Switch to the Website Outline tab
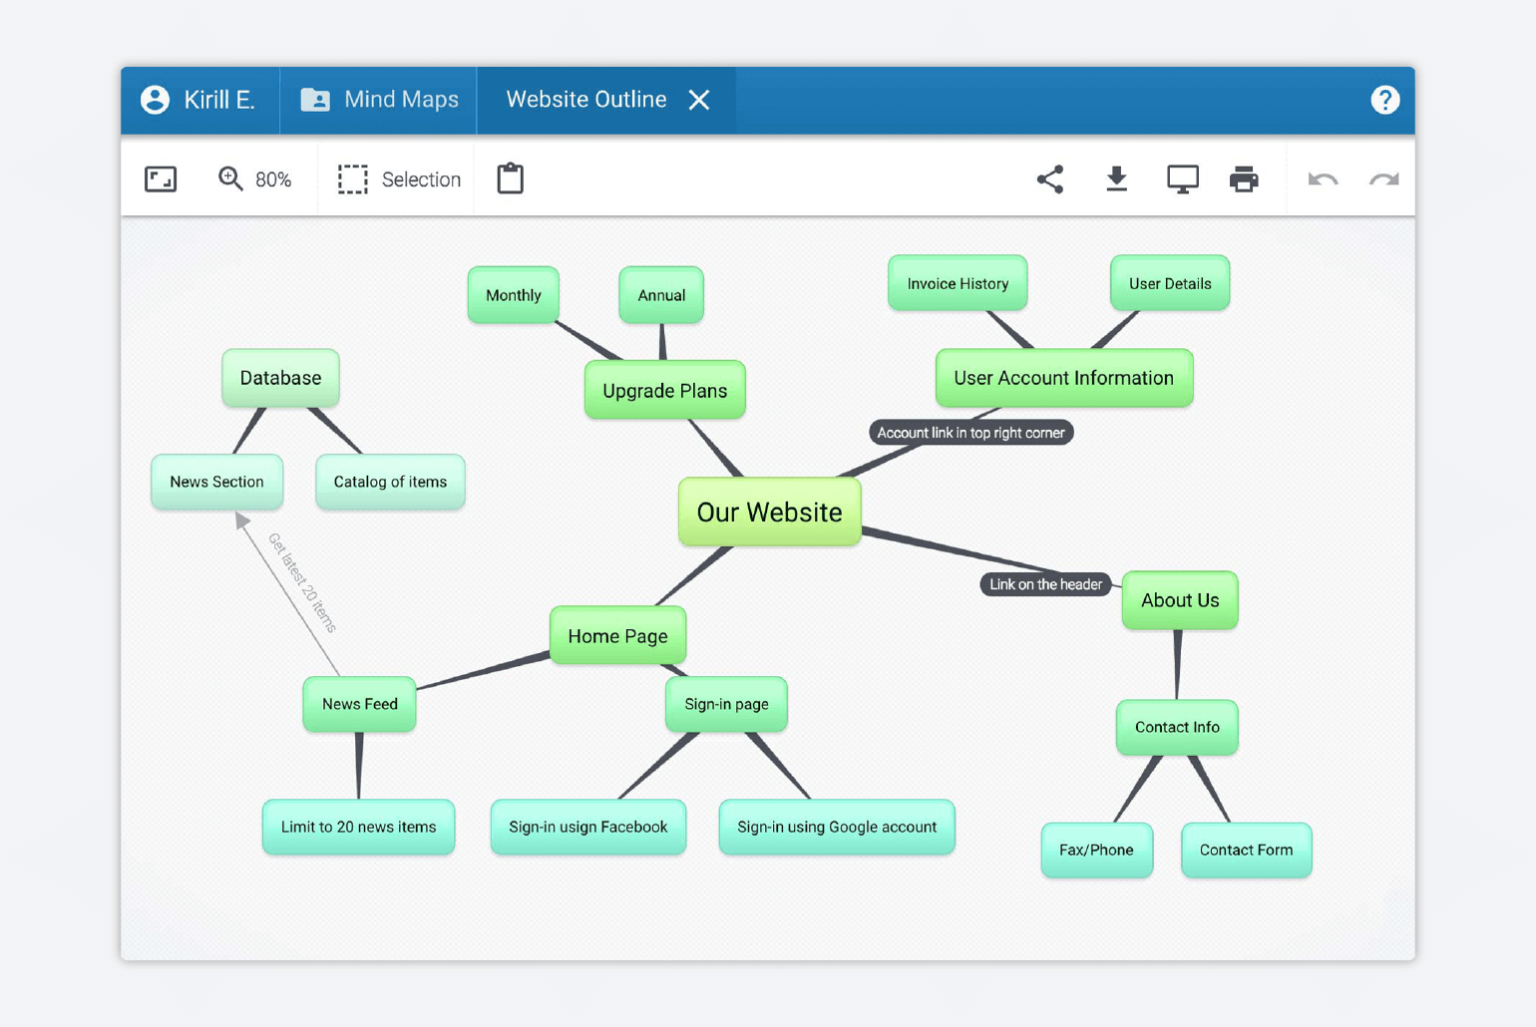Screen dimensions: 1536x1027 pos(585,100)
